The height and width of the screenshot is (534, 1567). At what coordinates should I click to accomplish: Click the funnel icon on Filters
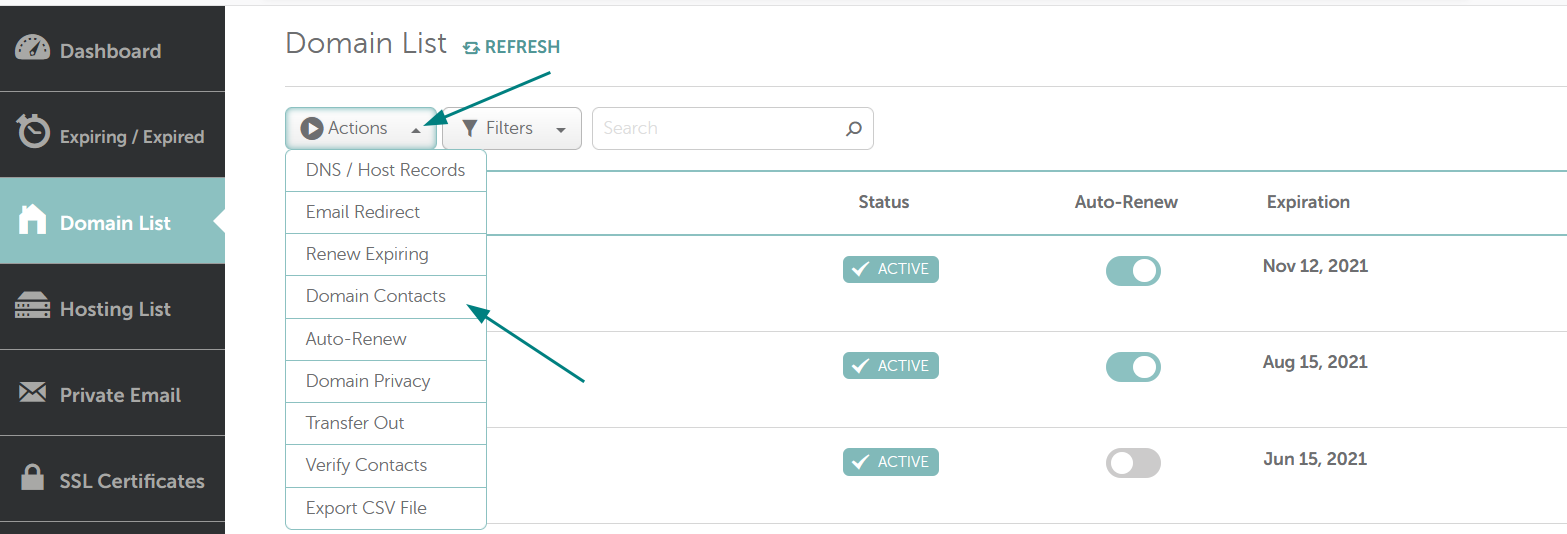[x=469, y=128]
